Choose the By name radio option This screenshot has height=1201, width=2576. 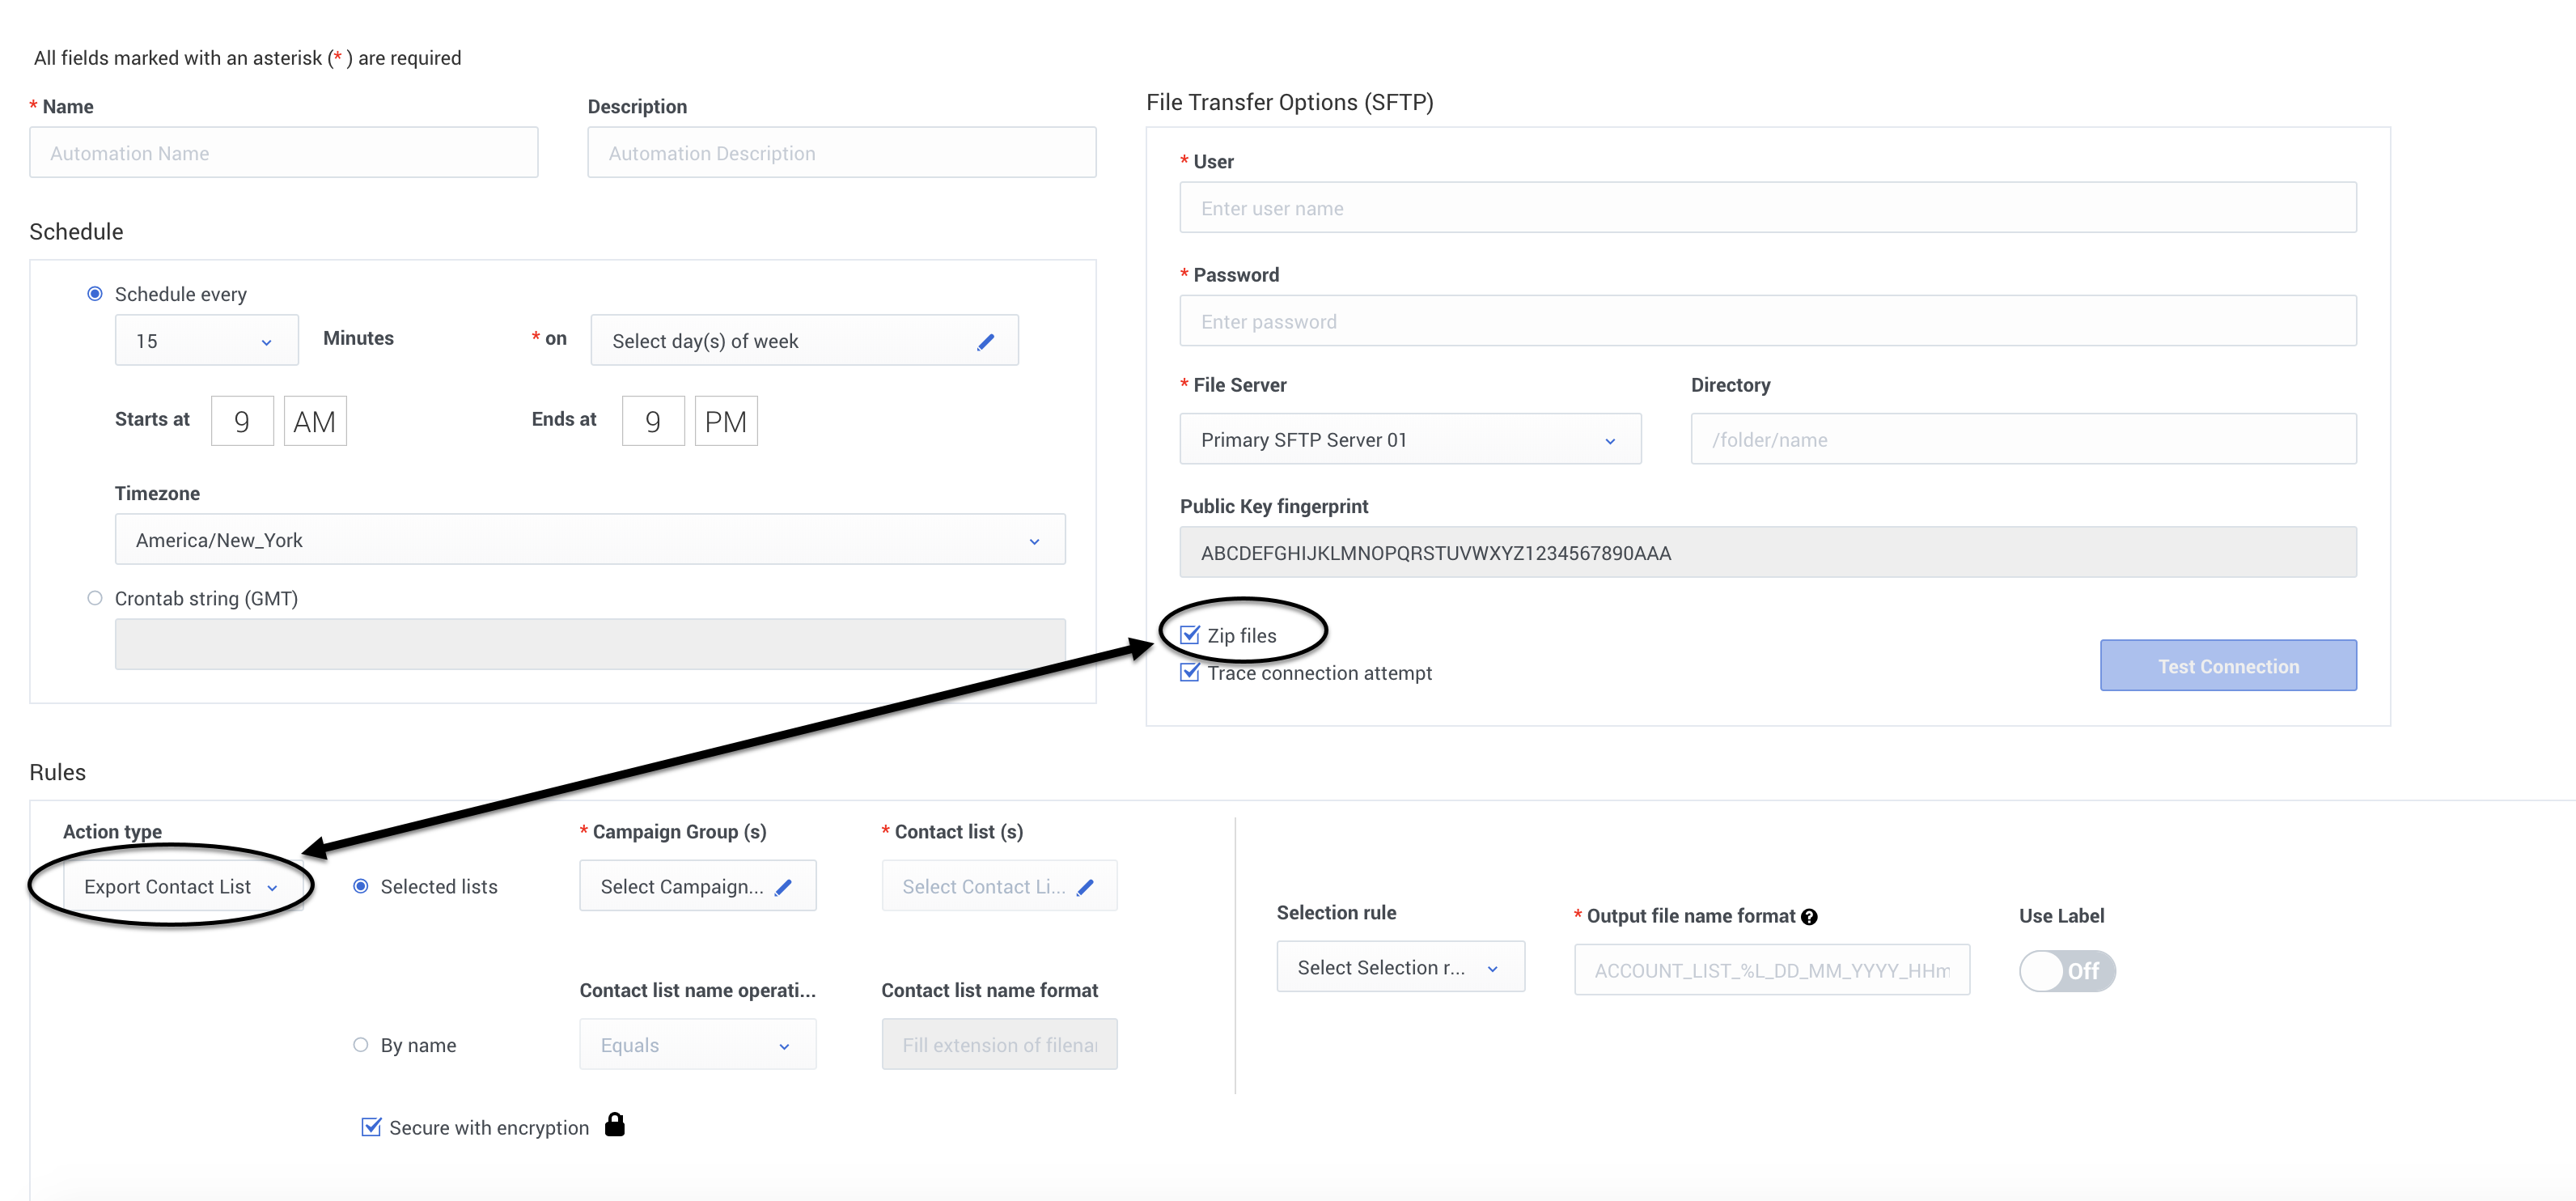361,1044
